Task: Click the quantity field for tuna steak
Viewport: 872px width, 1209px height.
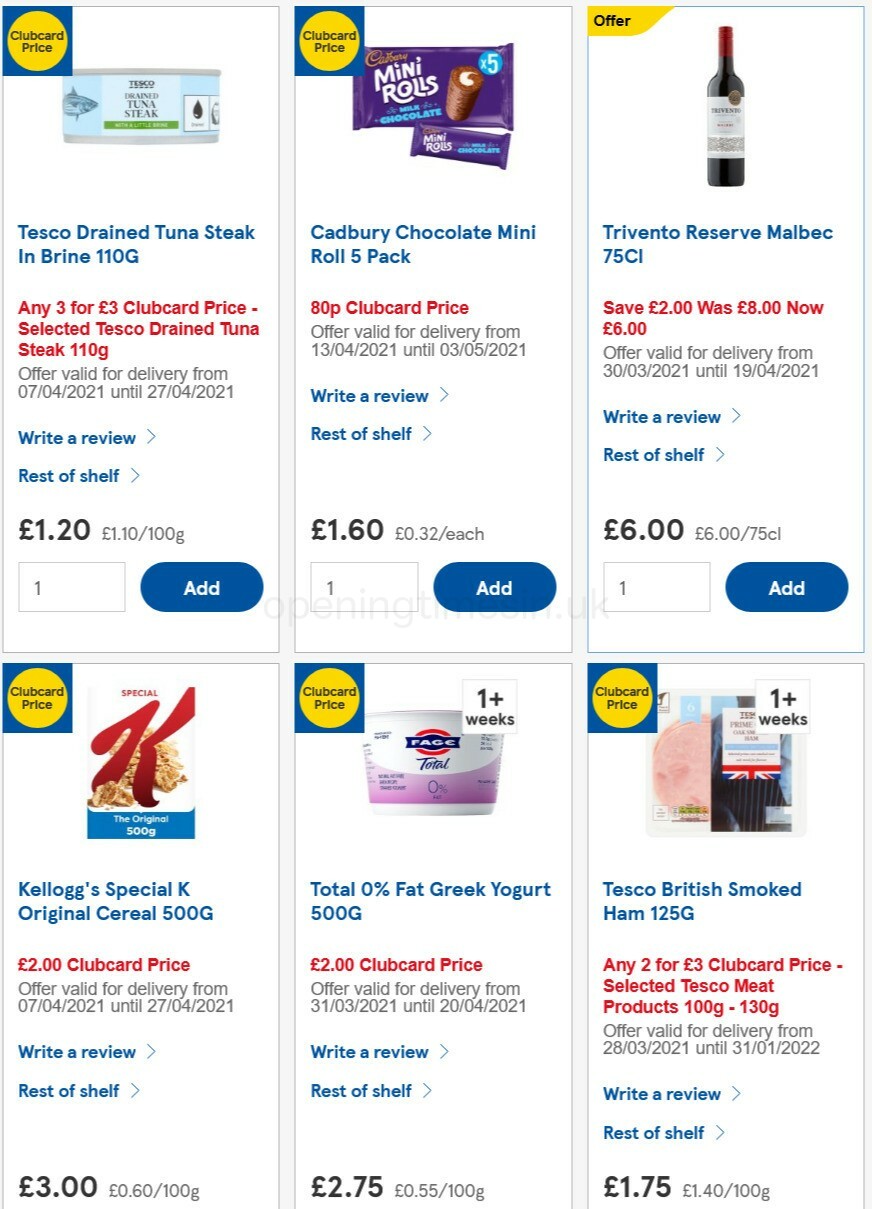Action: 72,587
